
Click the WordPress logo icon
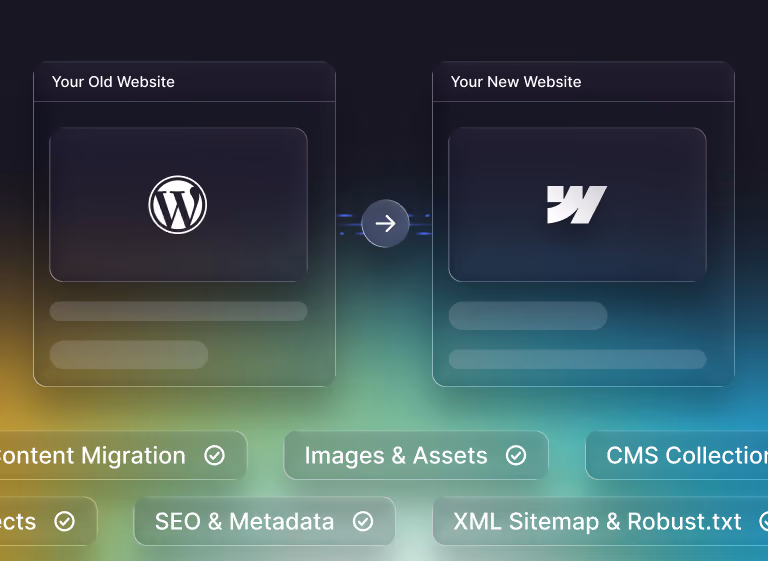pyautogui.click(x=178, y=205)
